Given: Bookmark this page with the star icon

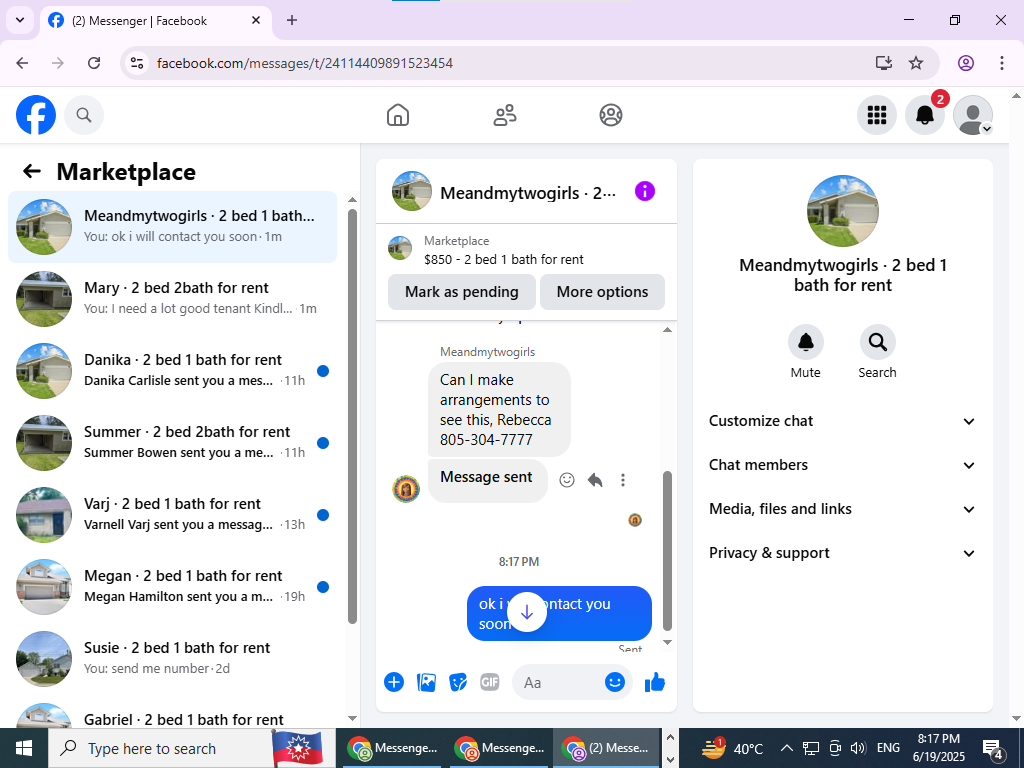Looking at the screenshot, I should coord(916,63).
